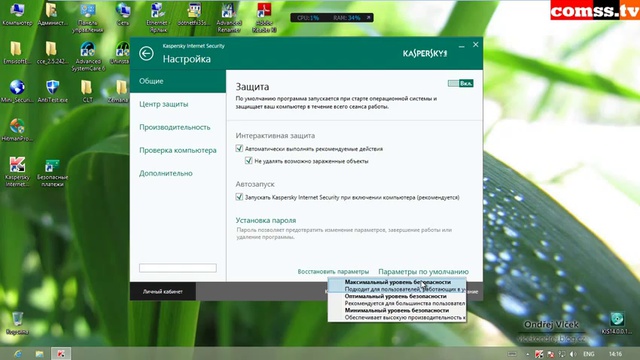Select the cce_2.5.242 folder on desktop

pos(52,53)
